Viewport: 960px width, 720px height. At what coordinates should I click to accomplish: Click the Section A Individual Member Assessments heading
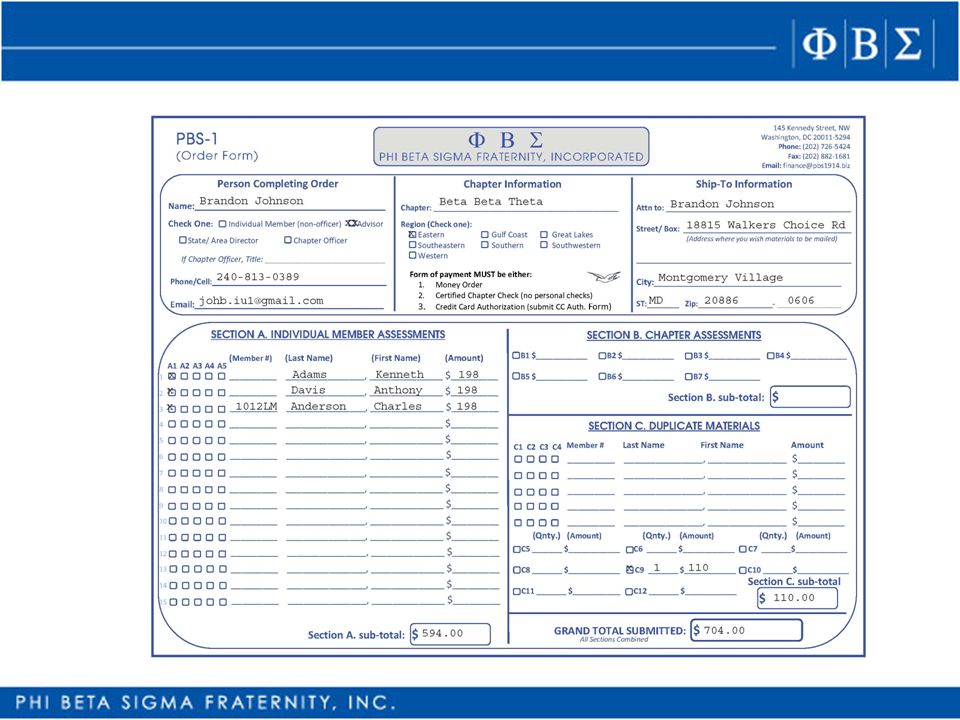point(328,334)
